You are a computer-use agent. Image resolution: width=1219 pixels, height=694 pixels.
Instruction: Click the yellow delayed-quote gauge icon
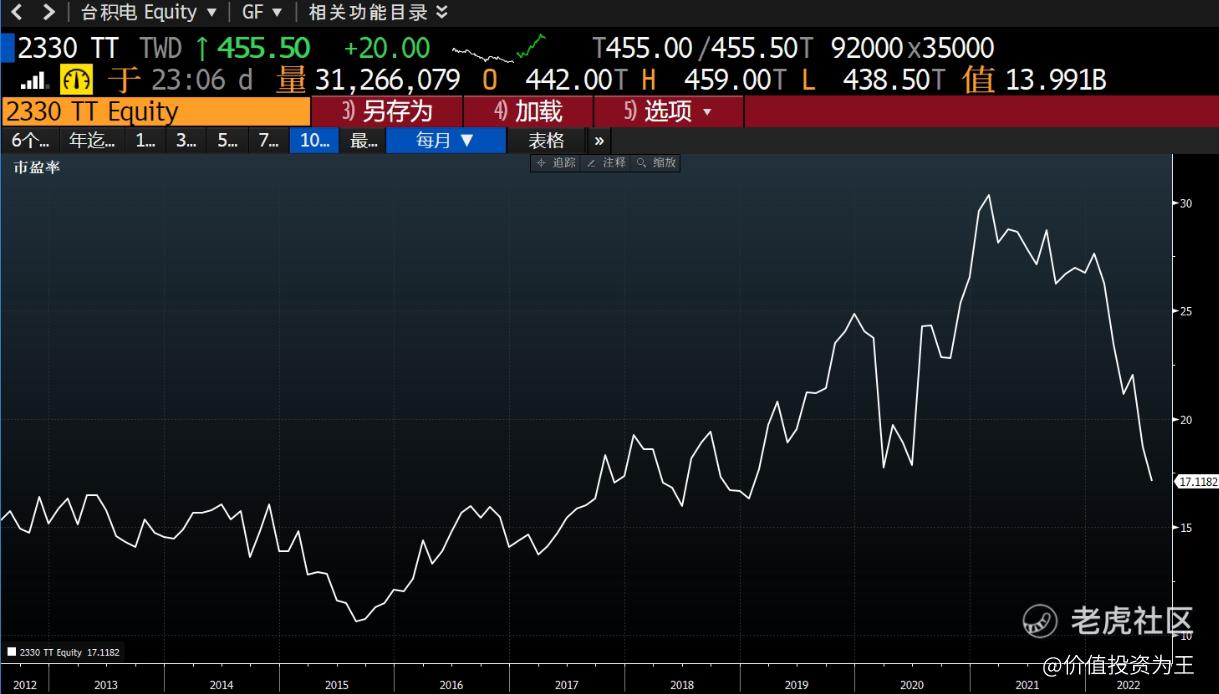click(76, 79)
